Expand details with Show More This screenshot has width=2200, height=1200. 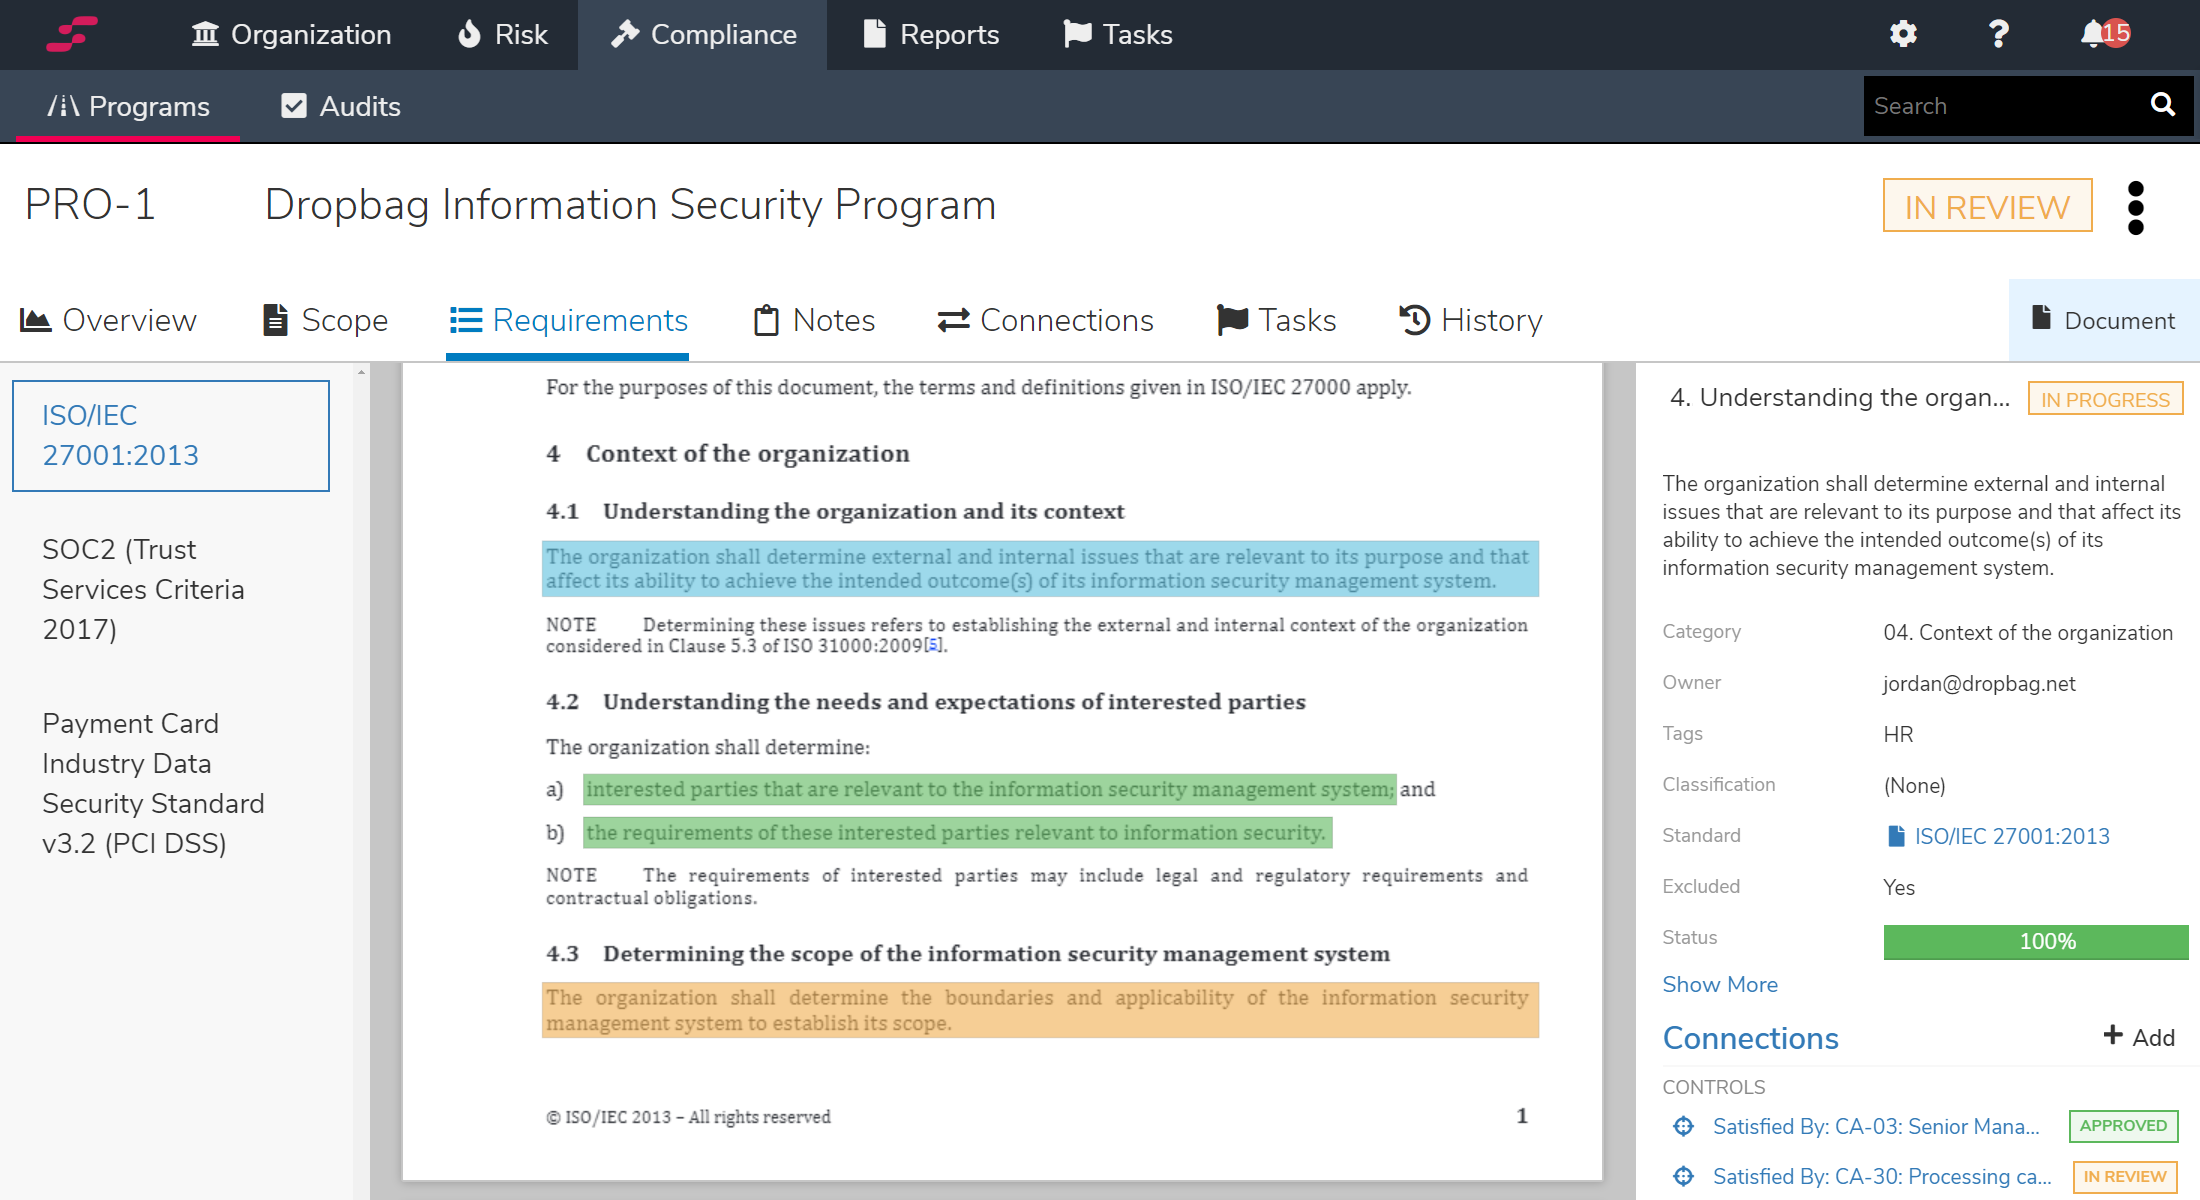click(1720, 984)
